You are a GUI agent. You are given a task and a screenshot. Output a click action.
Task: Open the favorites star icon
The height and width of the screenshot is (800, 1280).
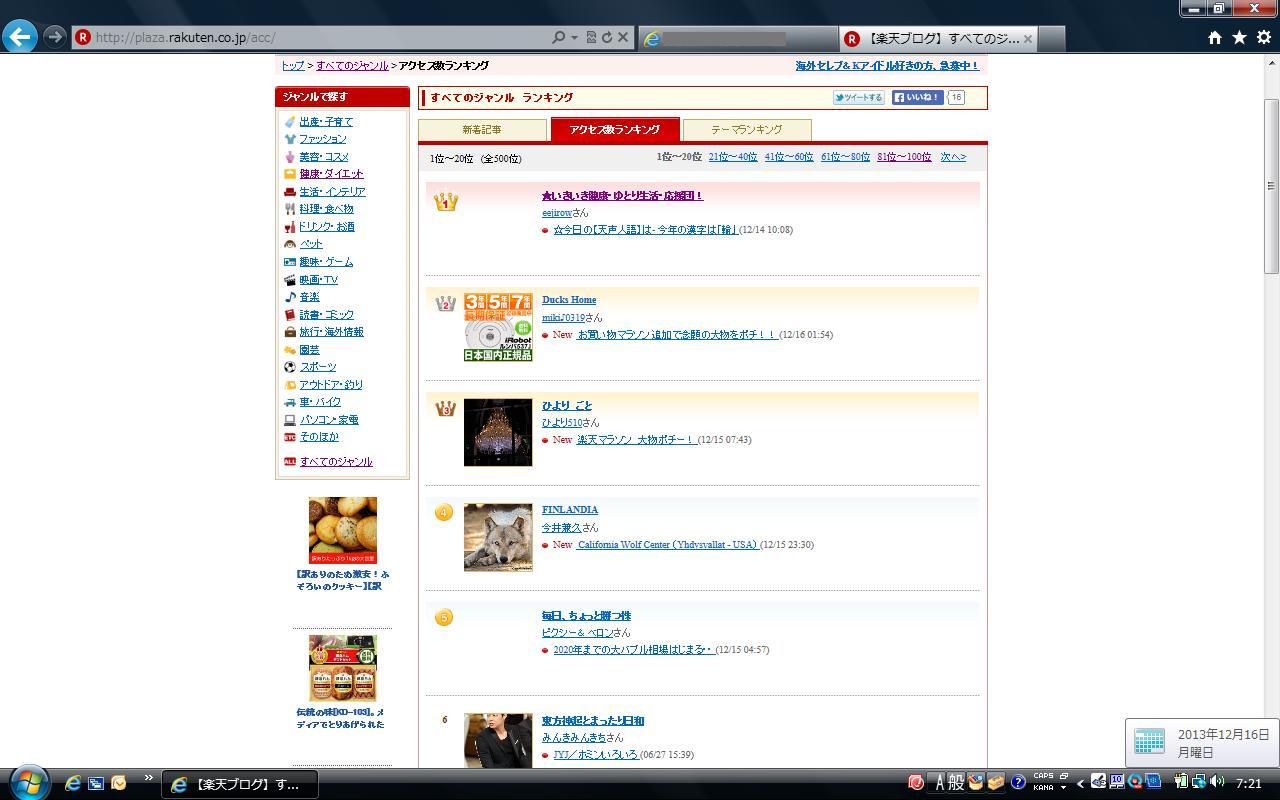(1239, 38)
